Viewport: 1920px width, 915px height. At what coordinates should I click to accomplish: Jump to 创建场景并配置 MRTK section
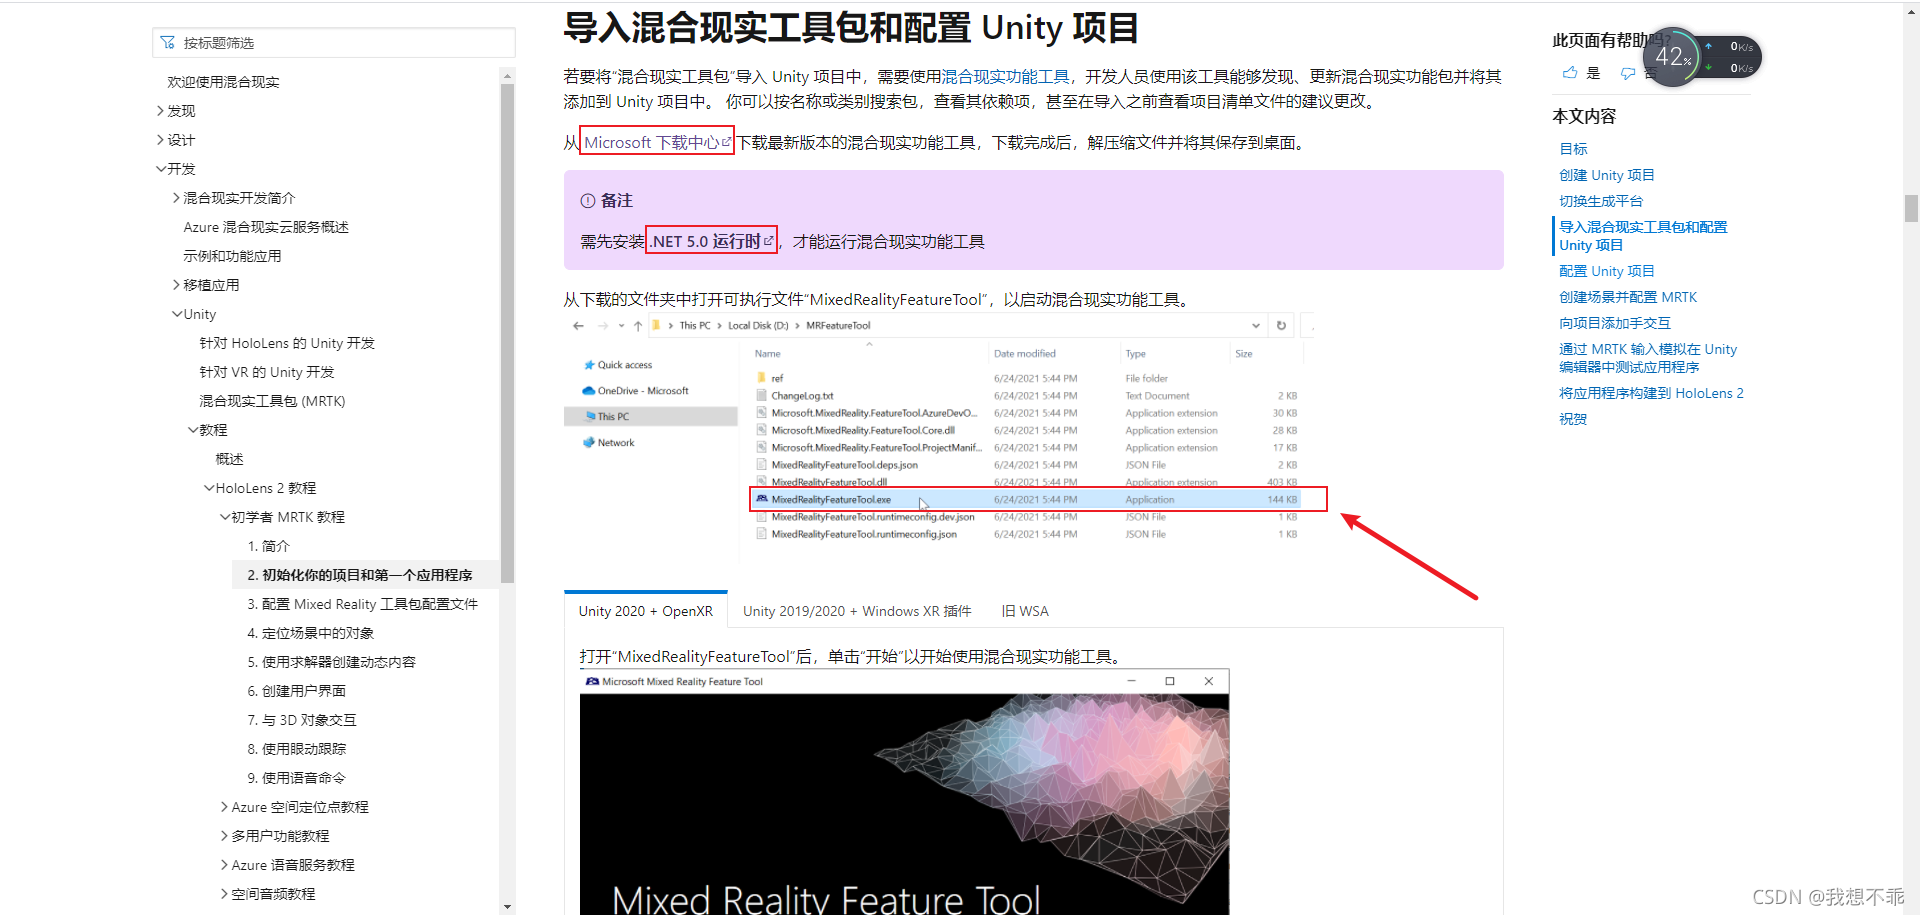click(x=1627, y=297)
